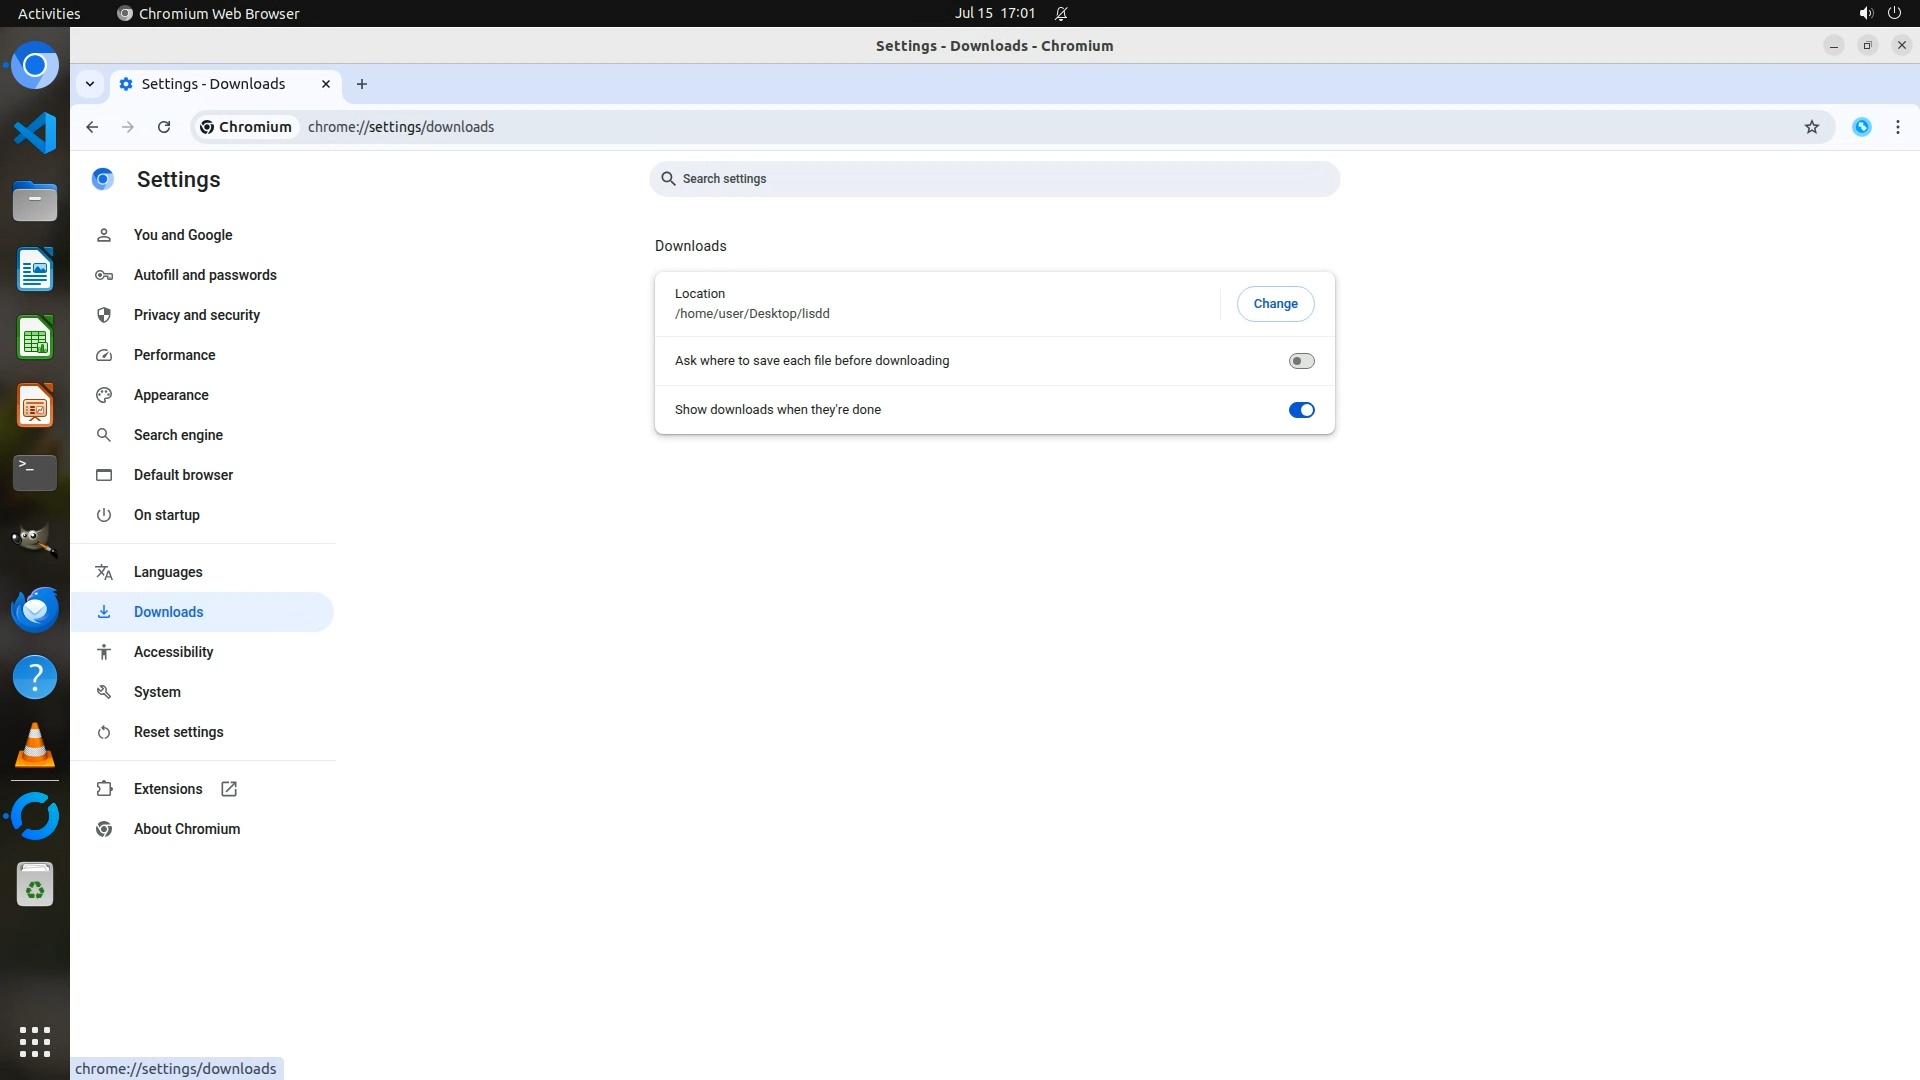Close the Settings - Downloads tab
Viewport: 1920px width, 1080px height.
(326, 84)
